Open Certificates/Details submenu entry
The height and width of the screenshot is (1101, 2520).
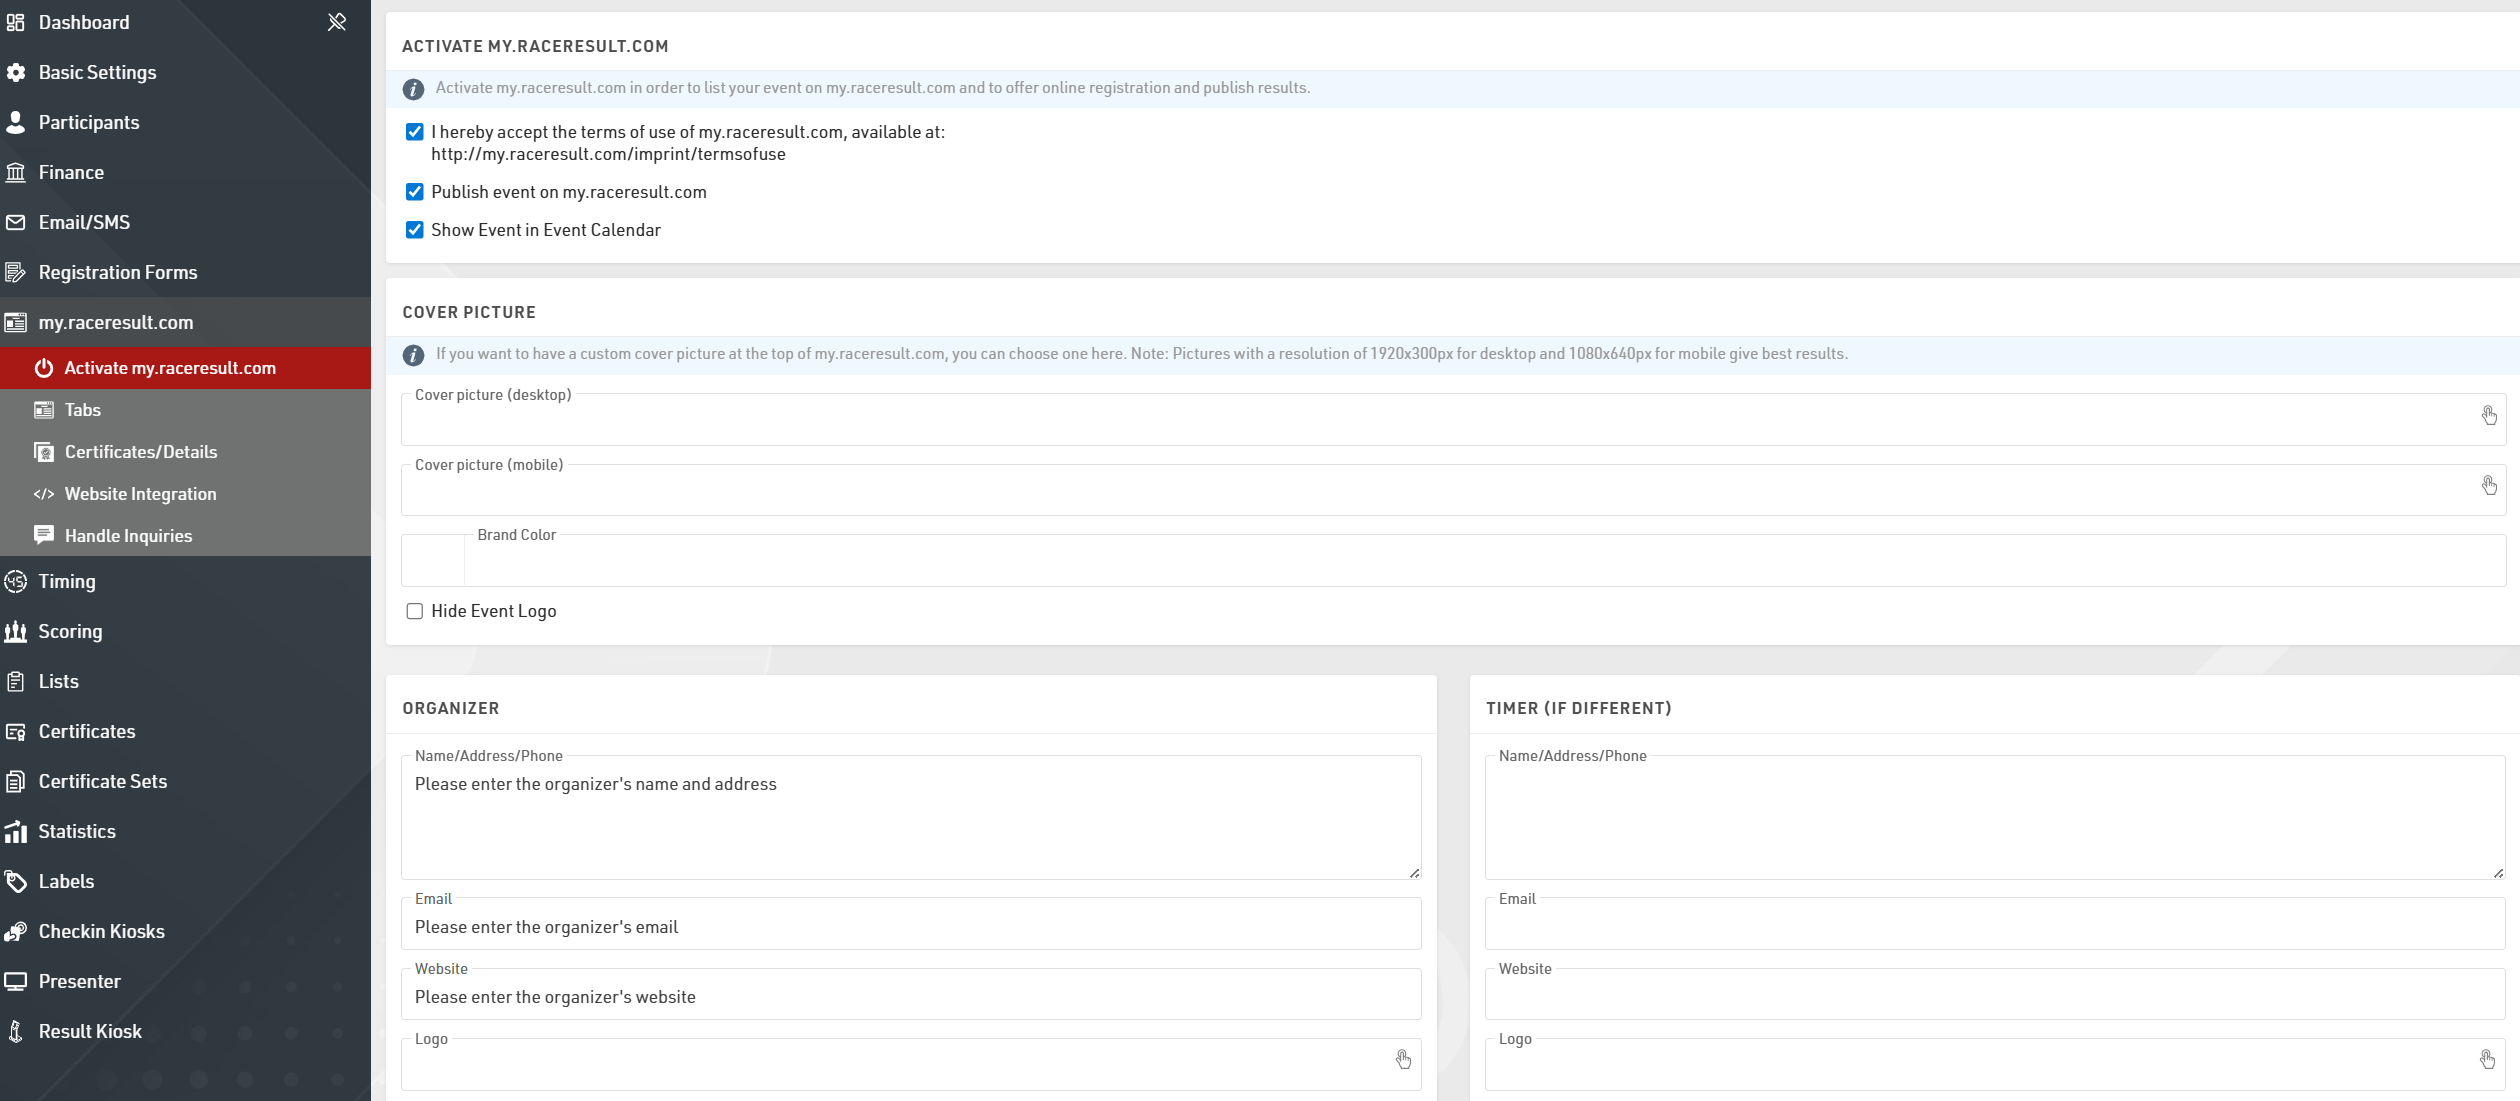140,452
